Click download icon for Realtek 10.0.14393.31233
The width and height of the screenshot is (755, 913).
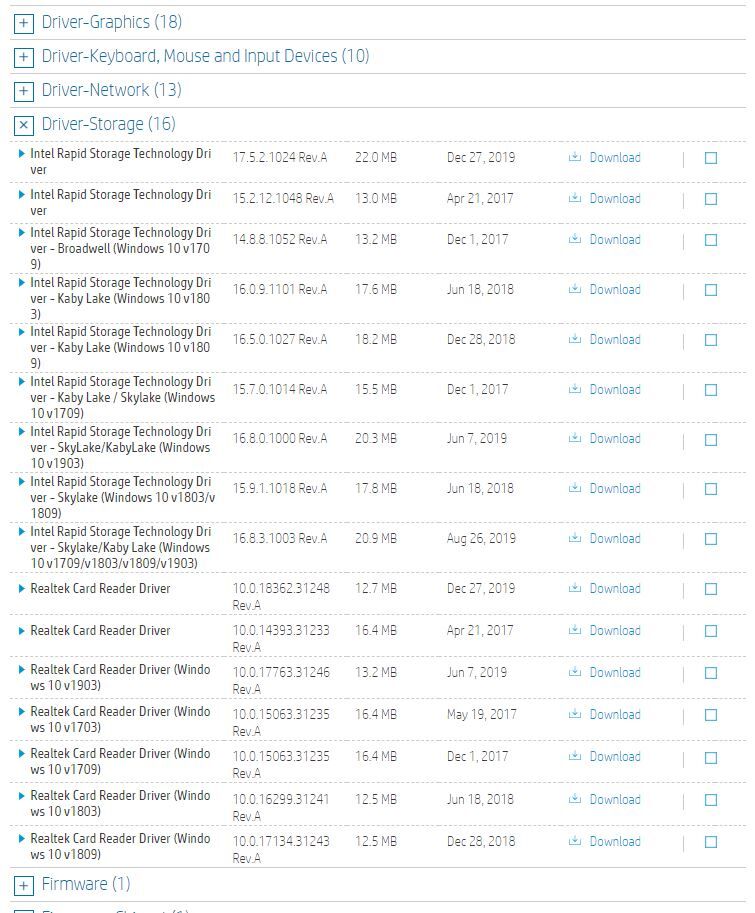tap(575, 629)
